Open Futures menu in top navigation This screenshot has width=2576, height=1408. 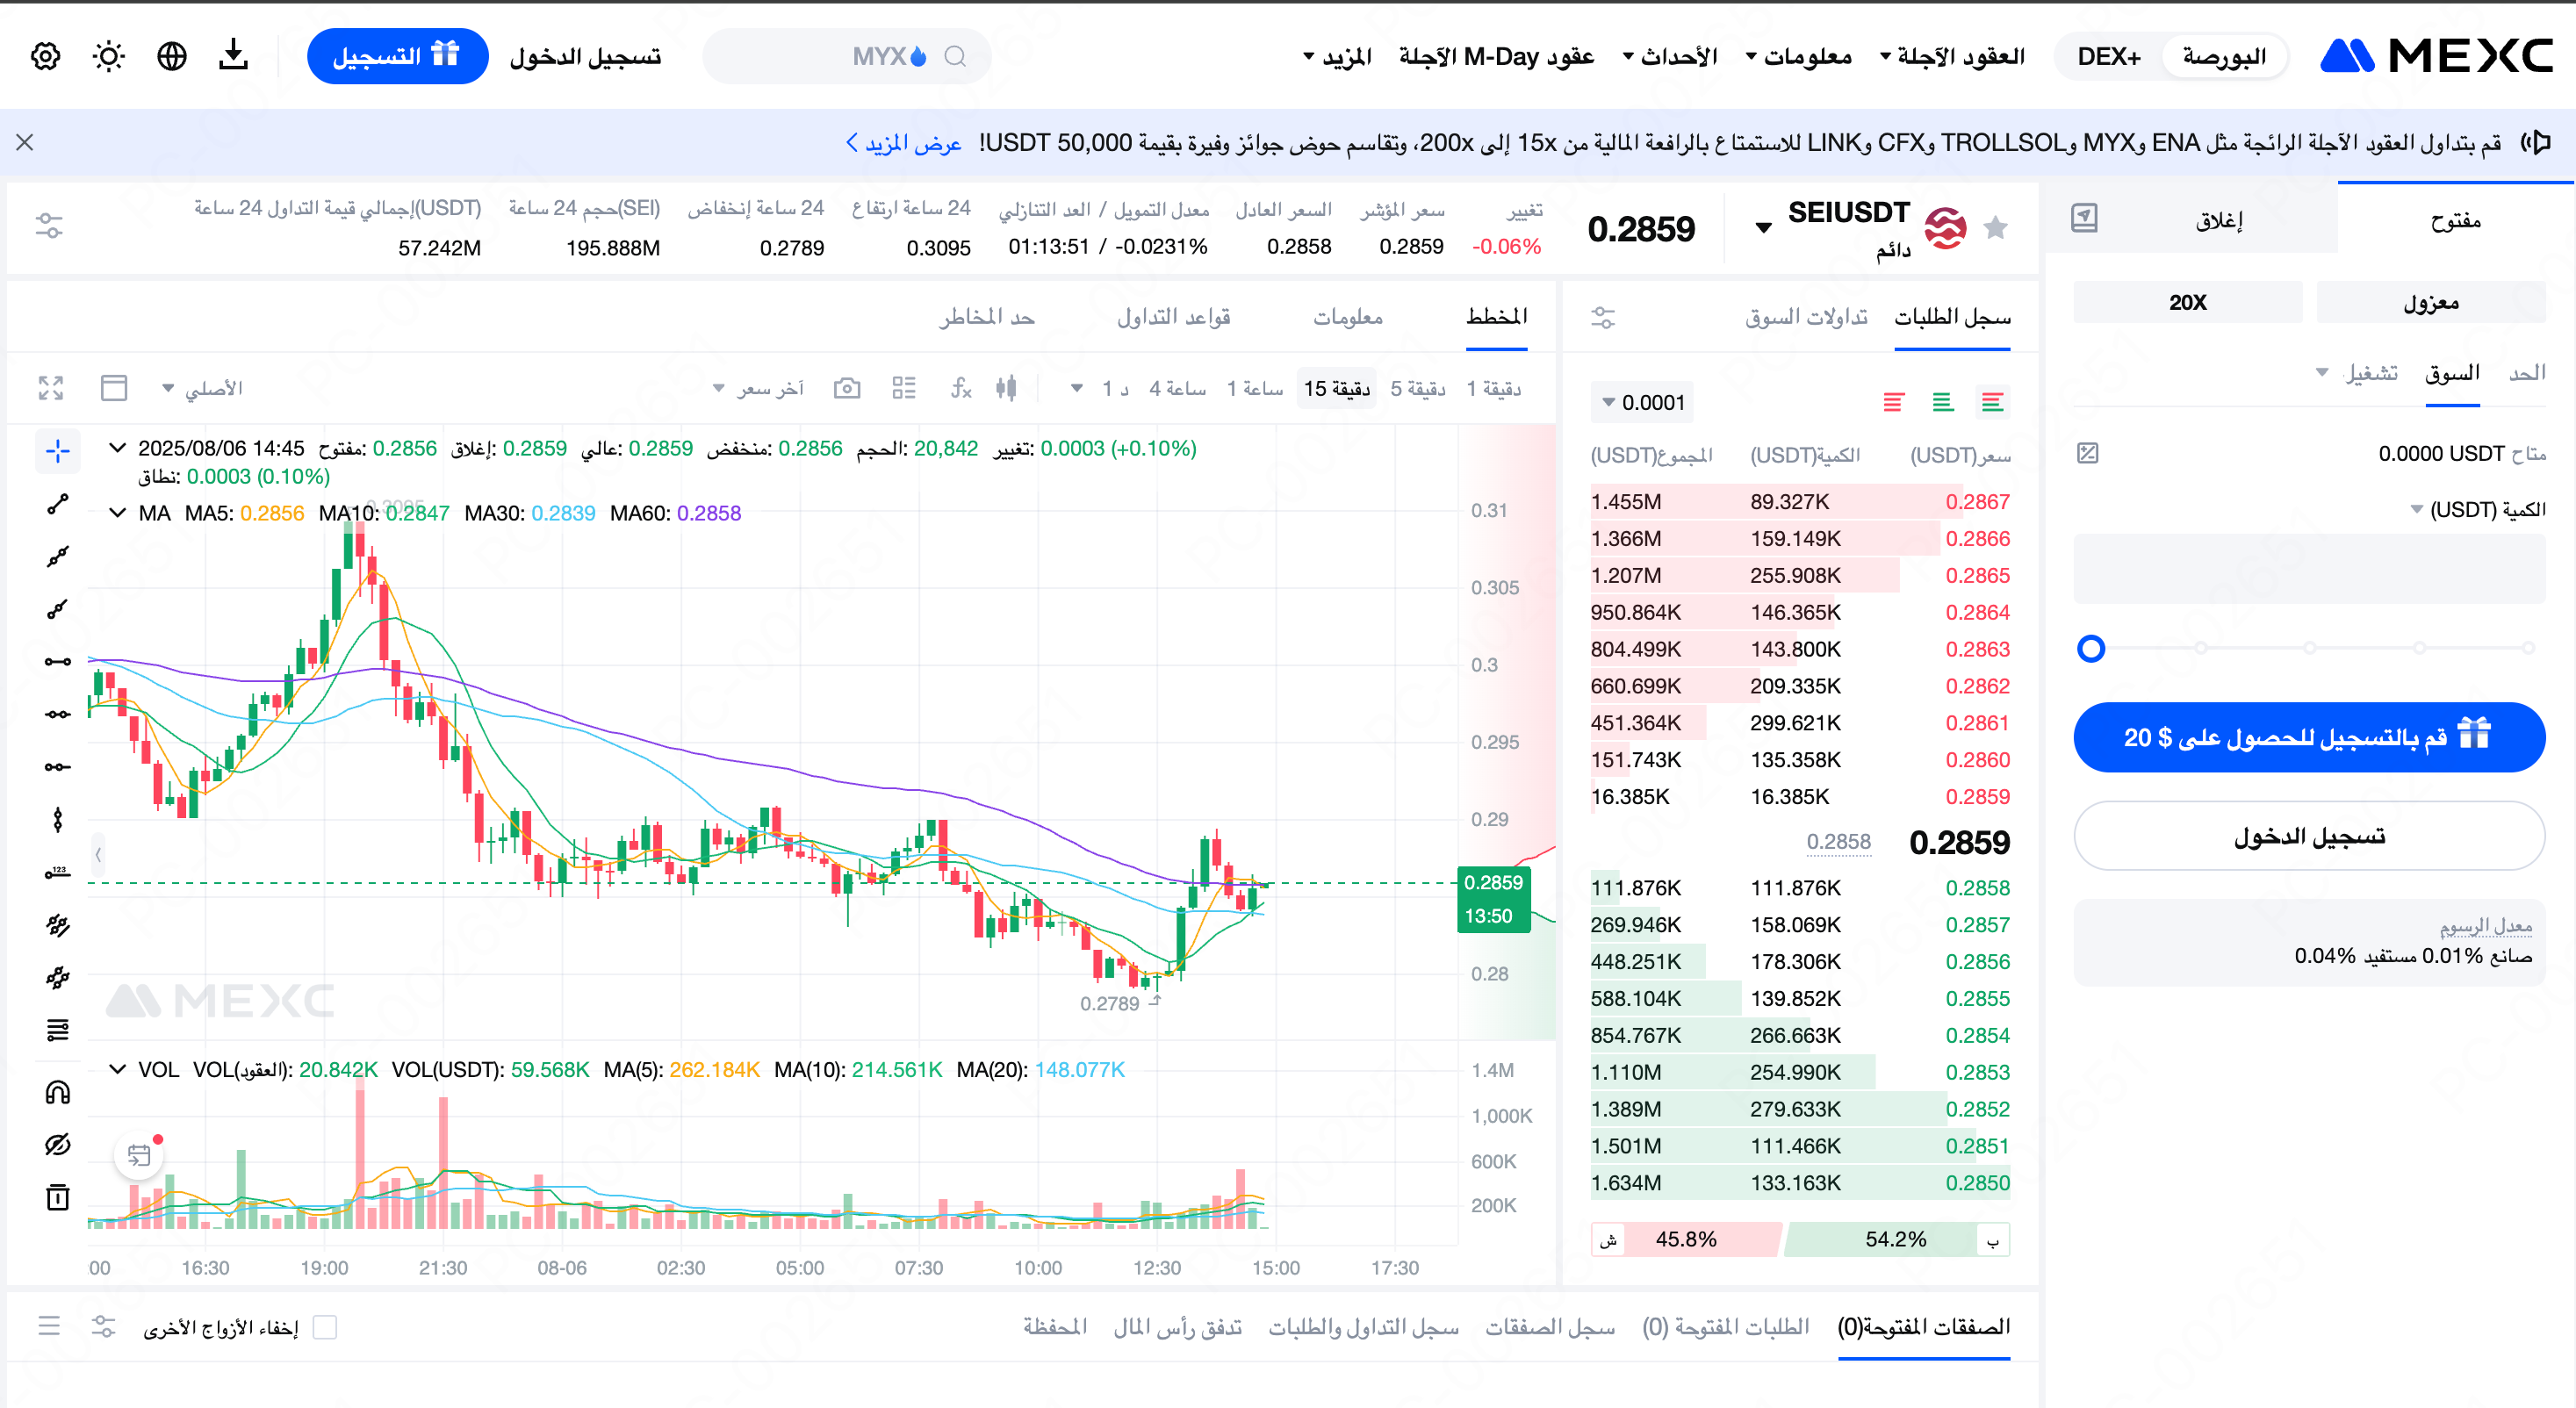[x=1952, y=56]
